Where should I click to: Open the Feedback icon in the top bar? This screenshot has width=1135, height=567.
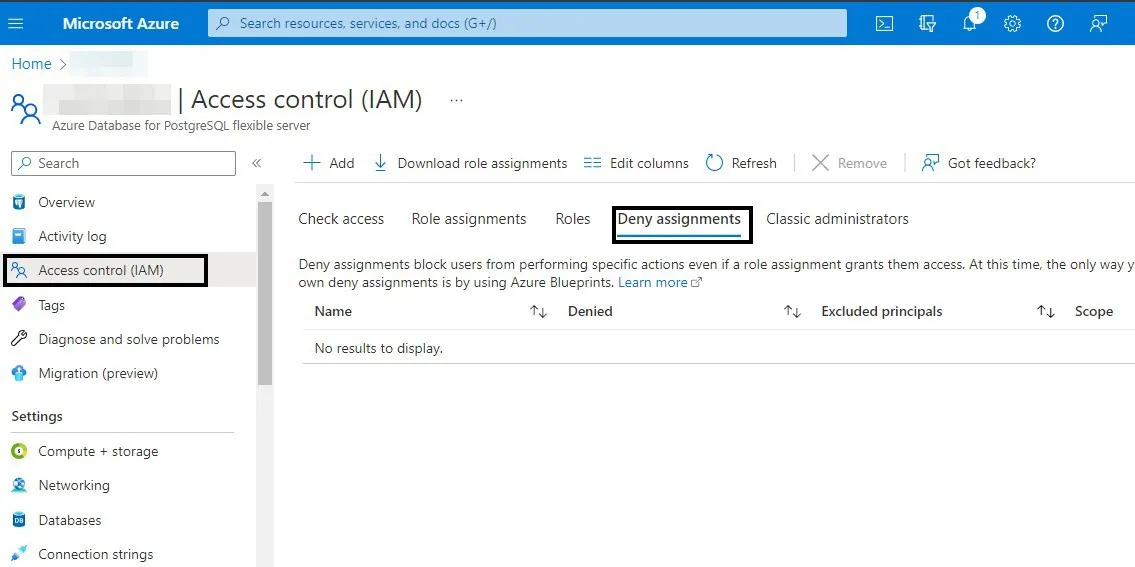1098,23
